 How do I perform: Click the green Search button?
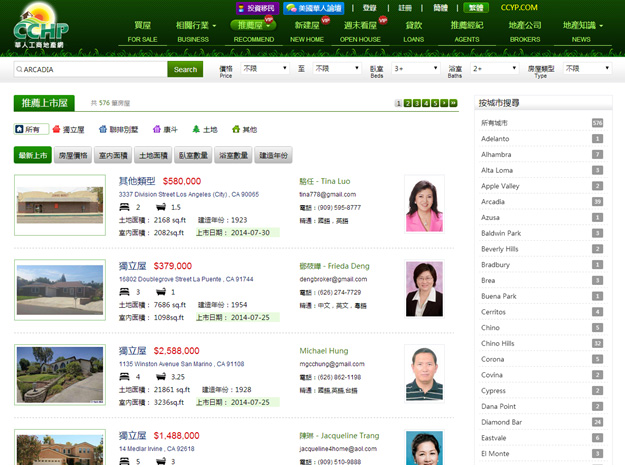pyautogui.click(x=185, y=69)
